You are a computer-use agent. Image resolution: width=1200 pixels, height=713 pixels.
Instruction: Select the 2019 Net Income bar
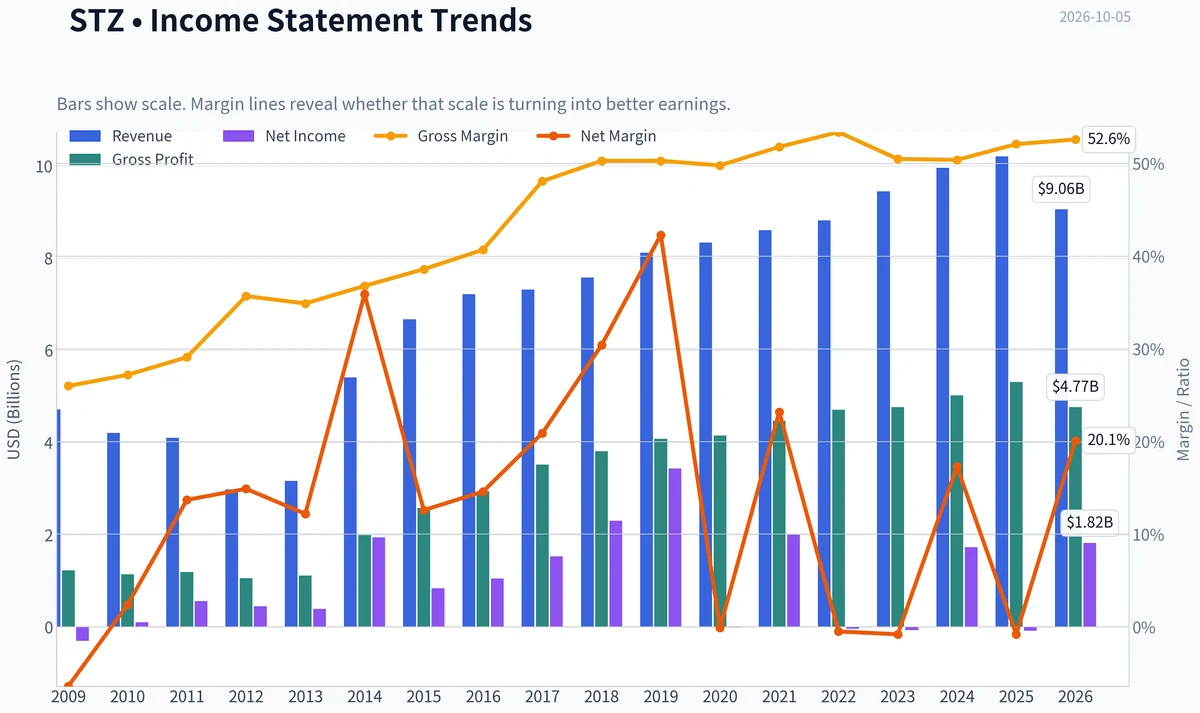675,548
